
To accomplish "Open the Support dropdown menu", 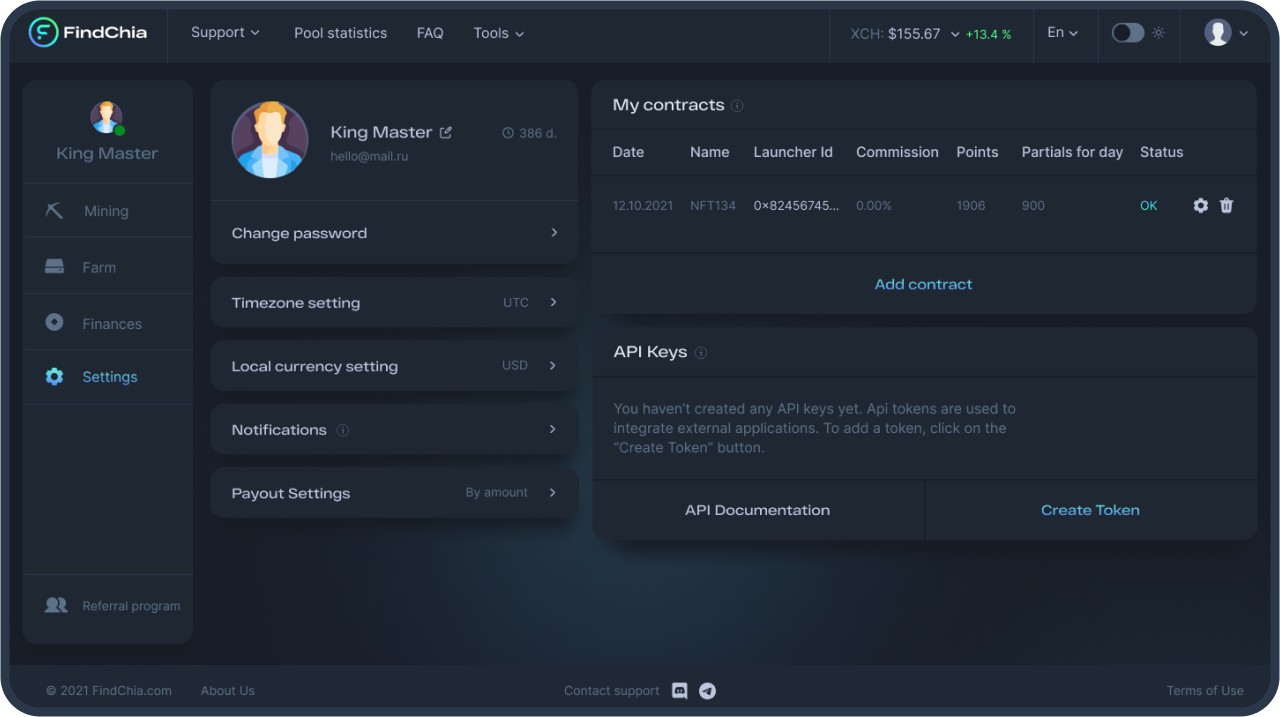I will [225, 33].
